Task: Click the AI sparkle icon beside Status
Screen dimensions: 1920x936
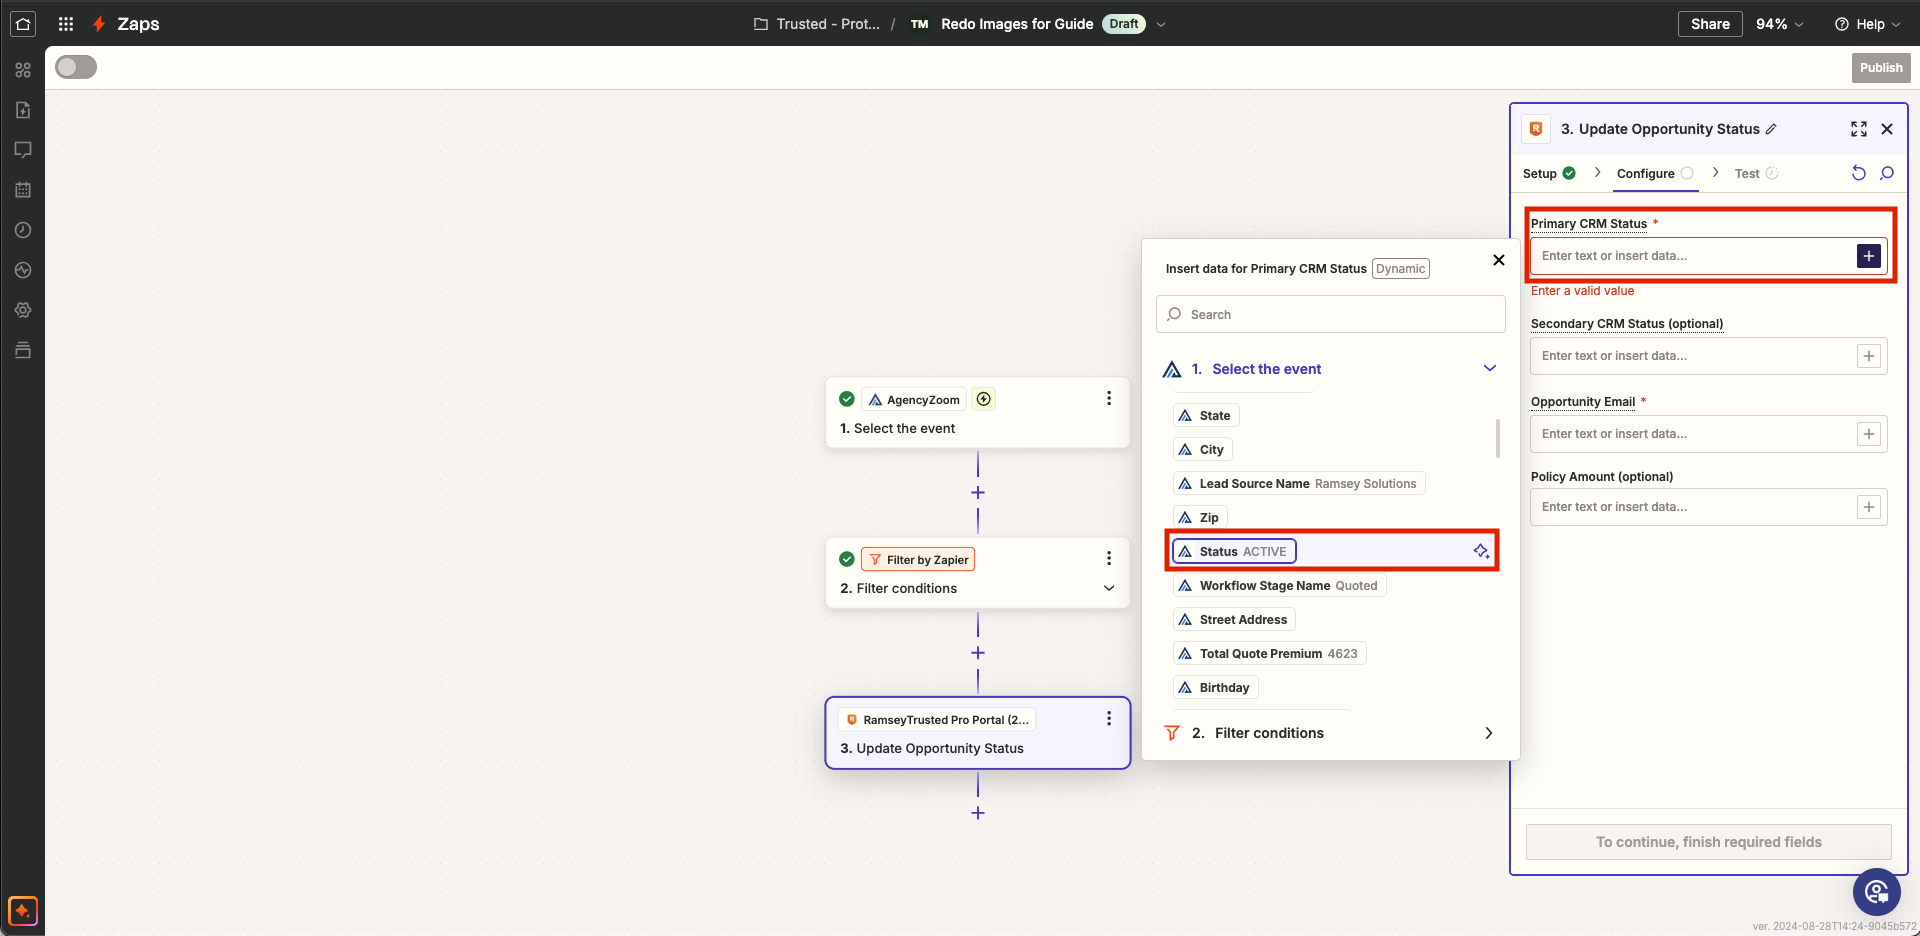Action: 1481,551
